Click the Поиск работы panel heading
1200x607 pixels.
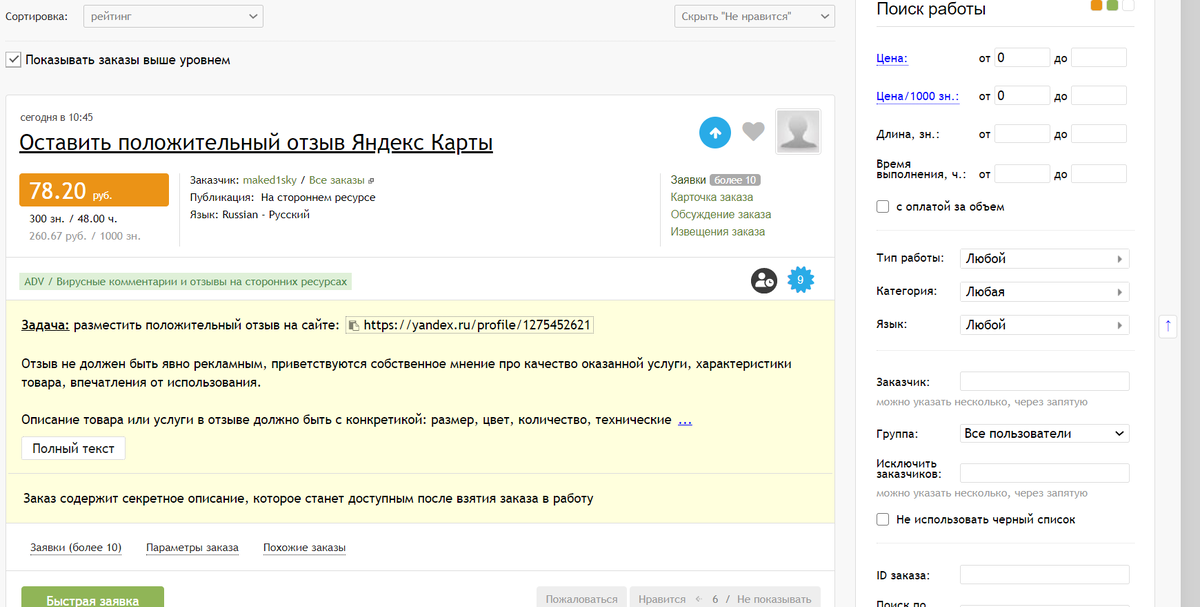click(x=931, y=9)
